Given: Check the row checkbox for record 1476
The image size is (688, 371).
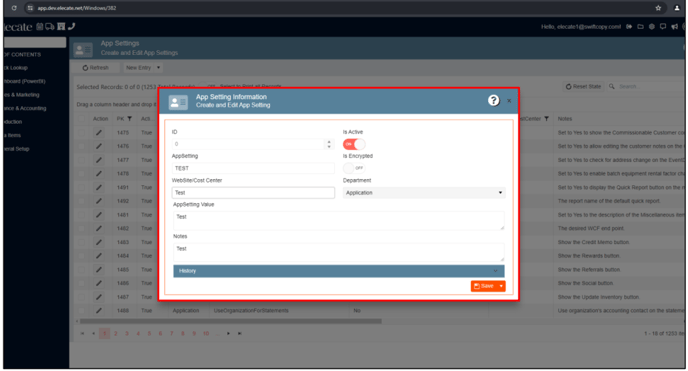Looking at the screenshot, I should click(82, 146).
